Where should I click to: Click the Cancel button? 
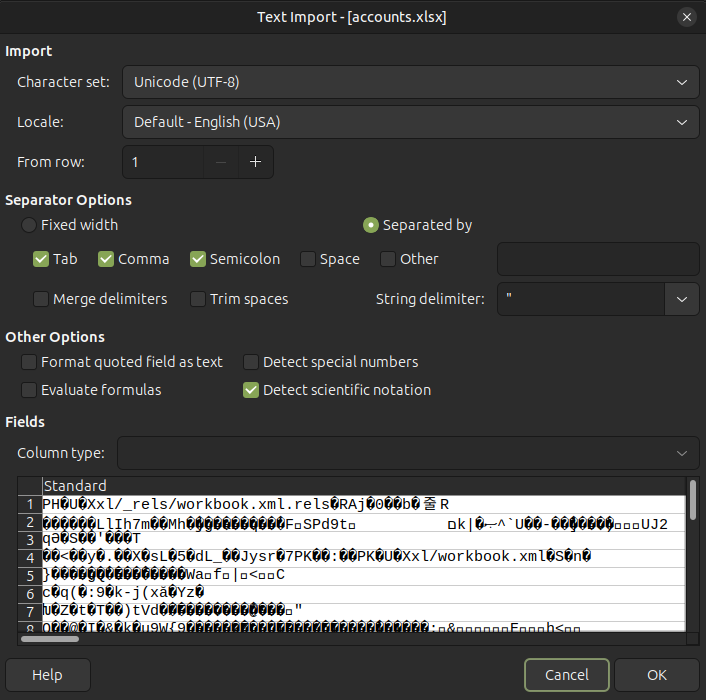[566, 675]
